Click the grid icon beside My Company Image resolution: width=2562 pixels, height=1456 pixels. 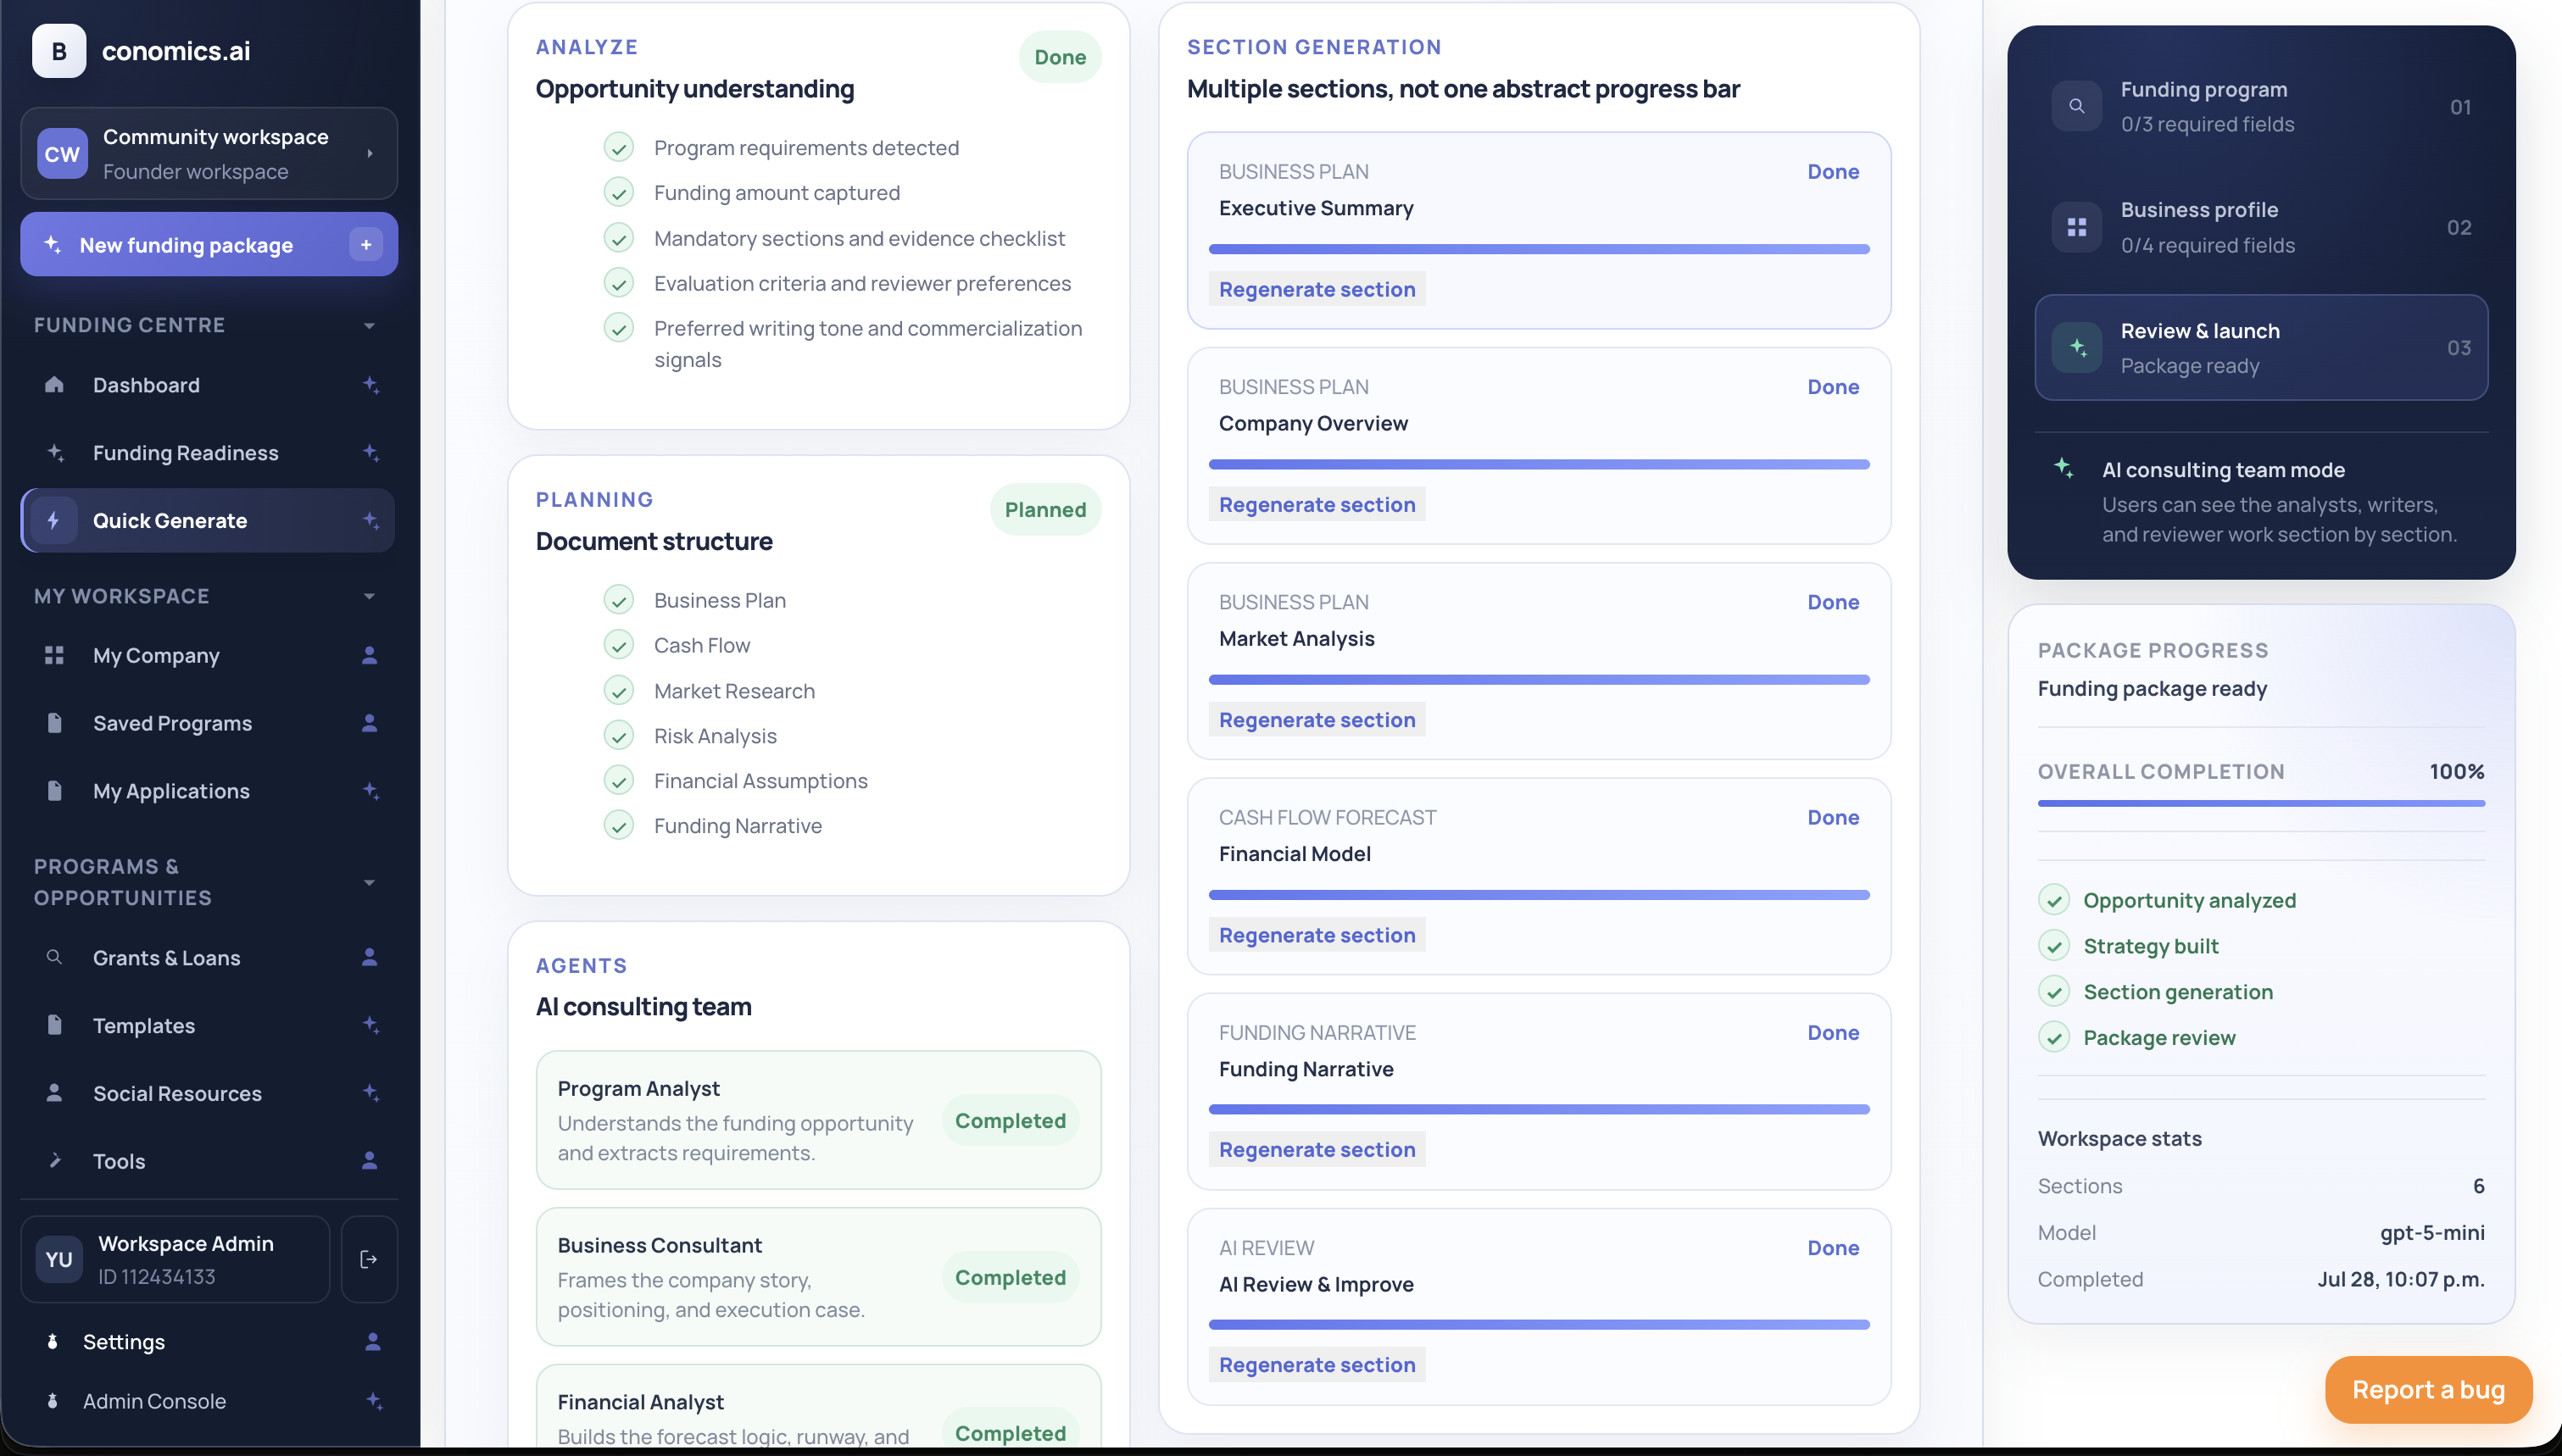click(54, 655)
